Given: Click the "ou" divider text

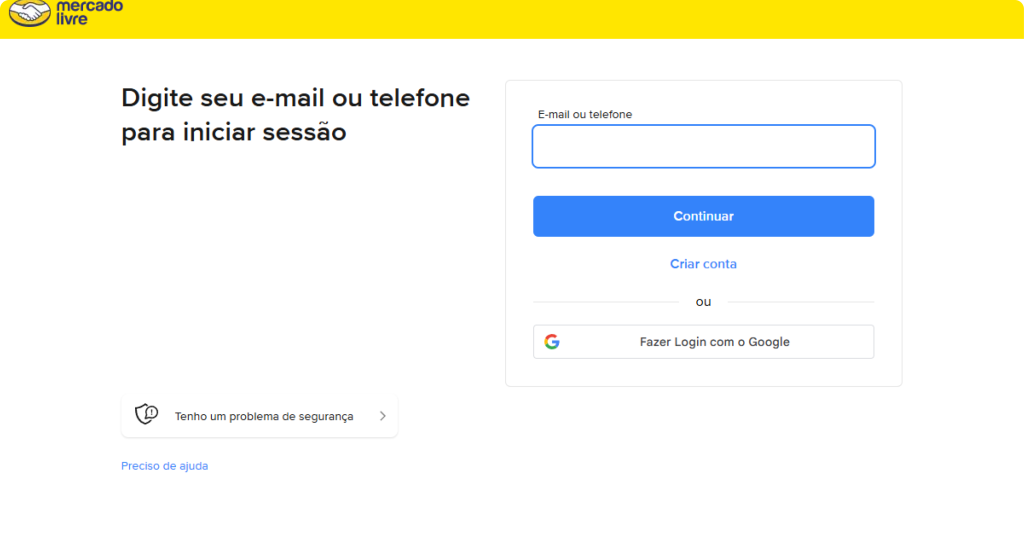Looking at the screenshot, I should tap(703, 302).
